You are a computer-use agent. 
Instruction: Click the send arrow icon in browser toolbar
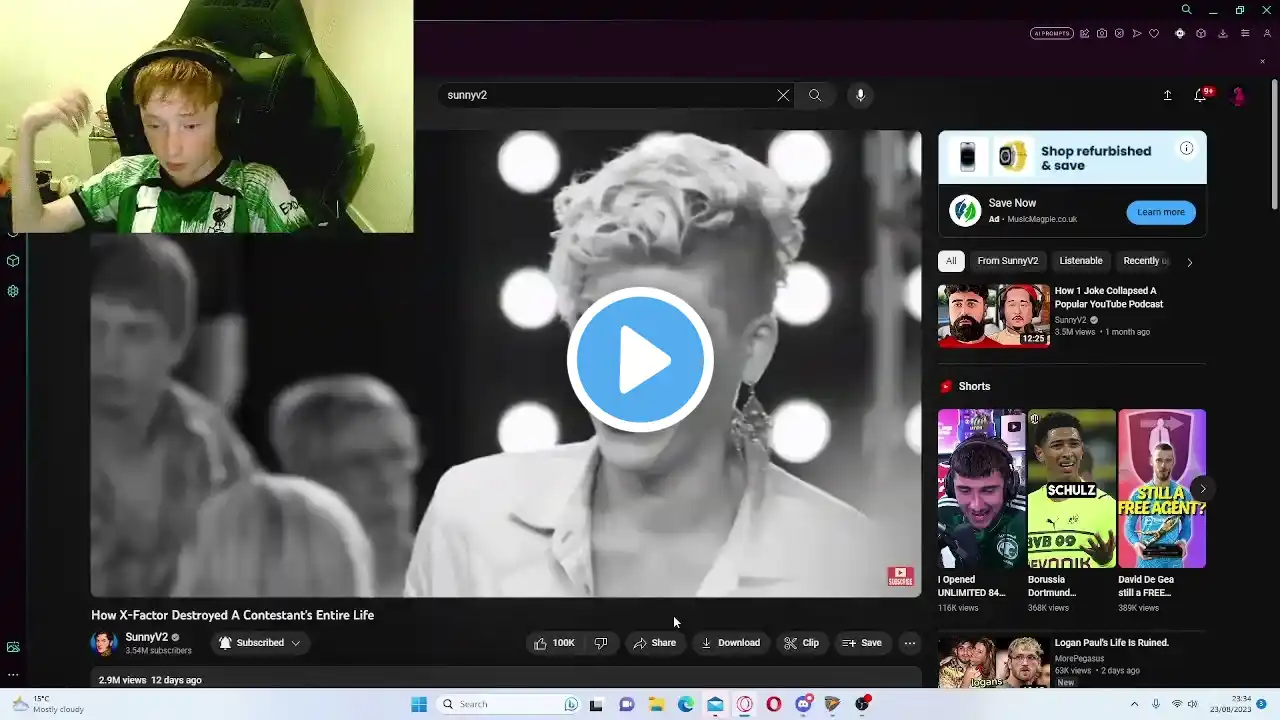pos(1136,33)
